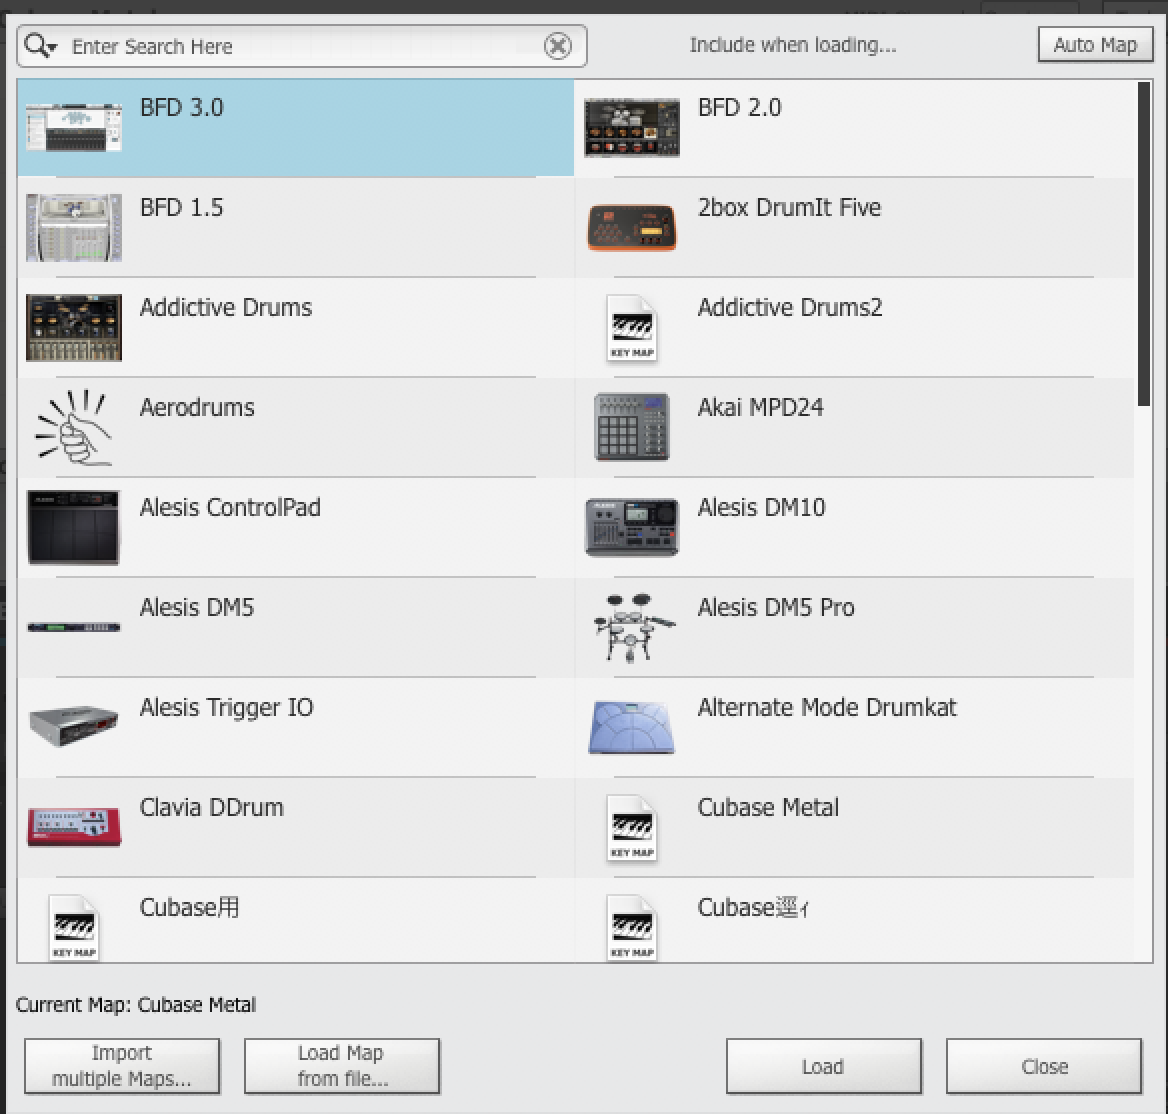Select the 2box DrumIt Five label
The width and height of the screenshot is (1168, 1114).
click(x=790, y=207)
